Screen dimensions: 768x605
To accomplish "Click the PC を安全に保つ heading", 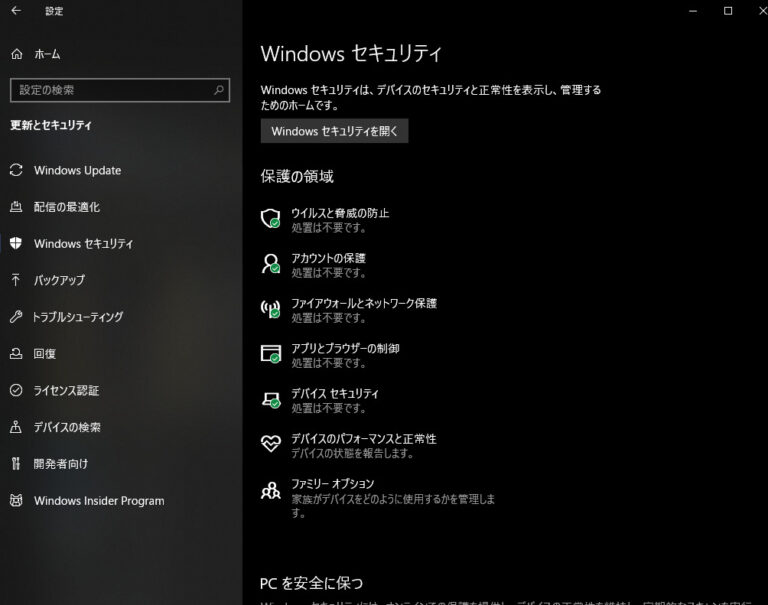I will click(312, 583).
